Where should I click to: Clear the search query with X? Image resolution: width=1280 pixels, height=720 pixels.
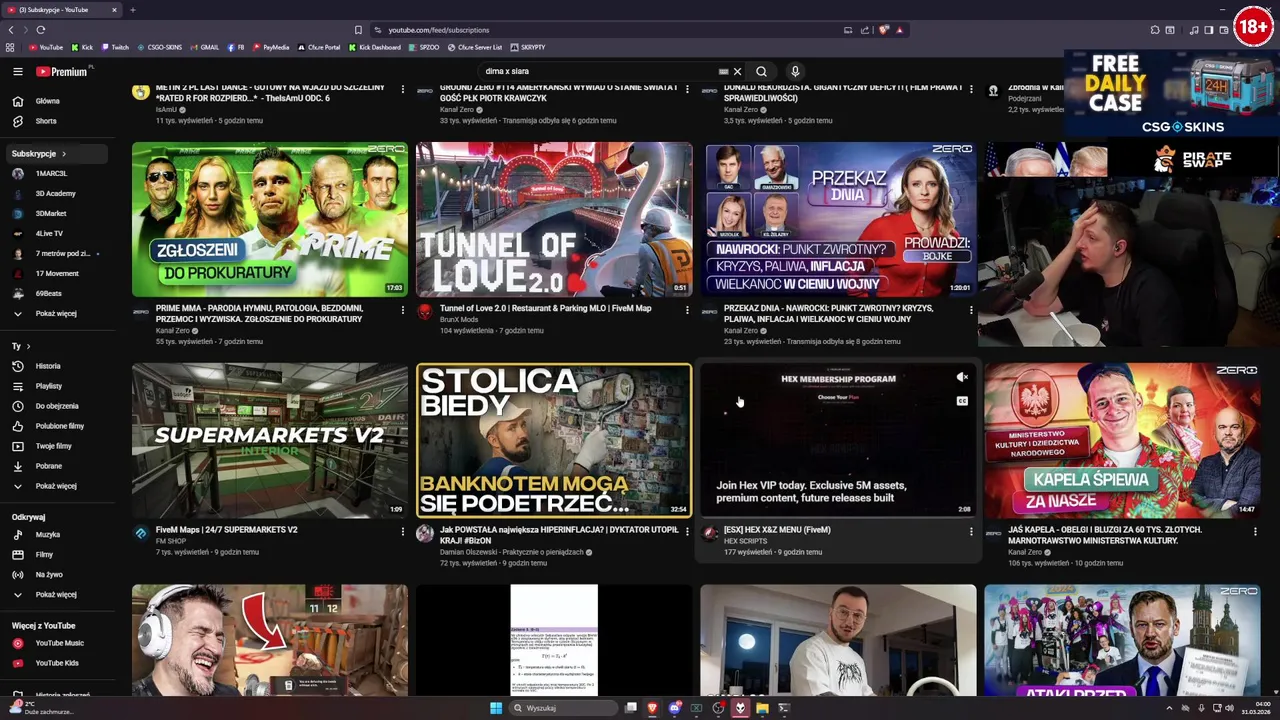[x=737, y=71]
